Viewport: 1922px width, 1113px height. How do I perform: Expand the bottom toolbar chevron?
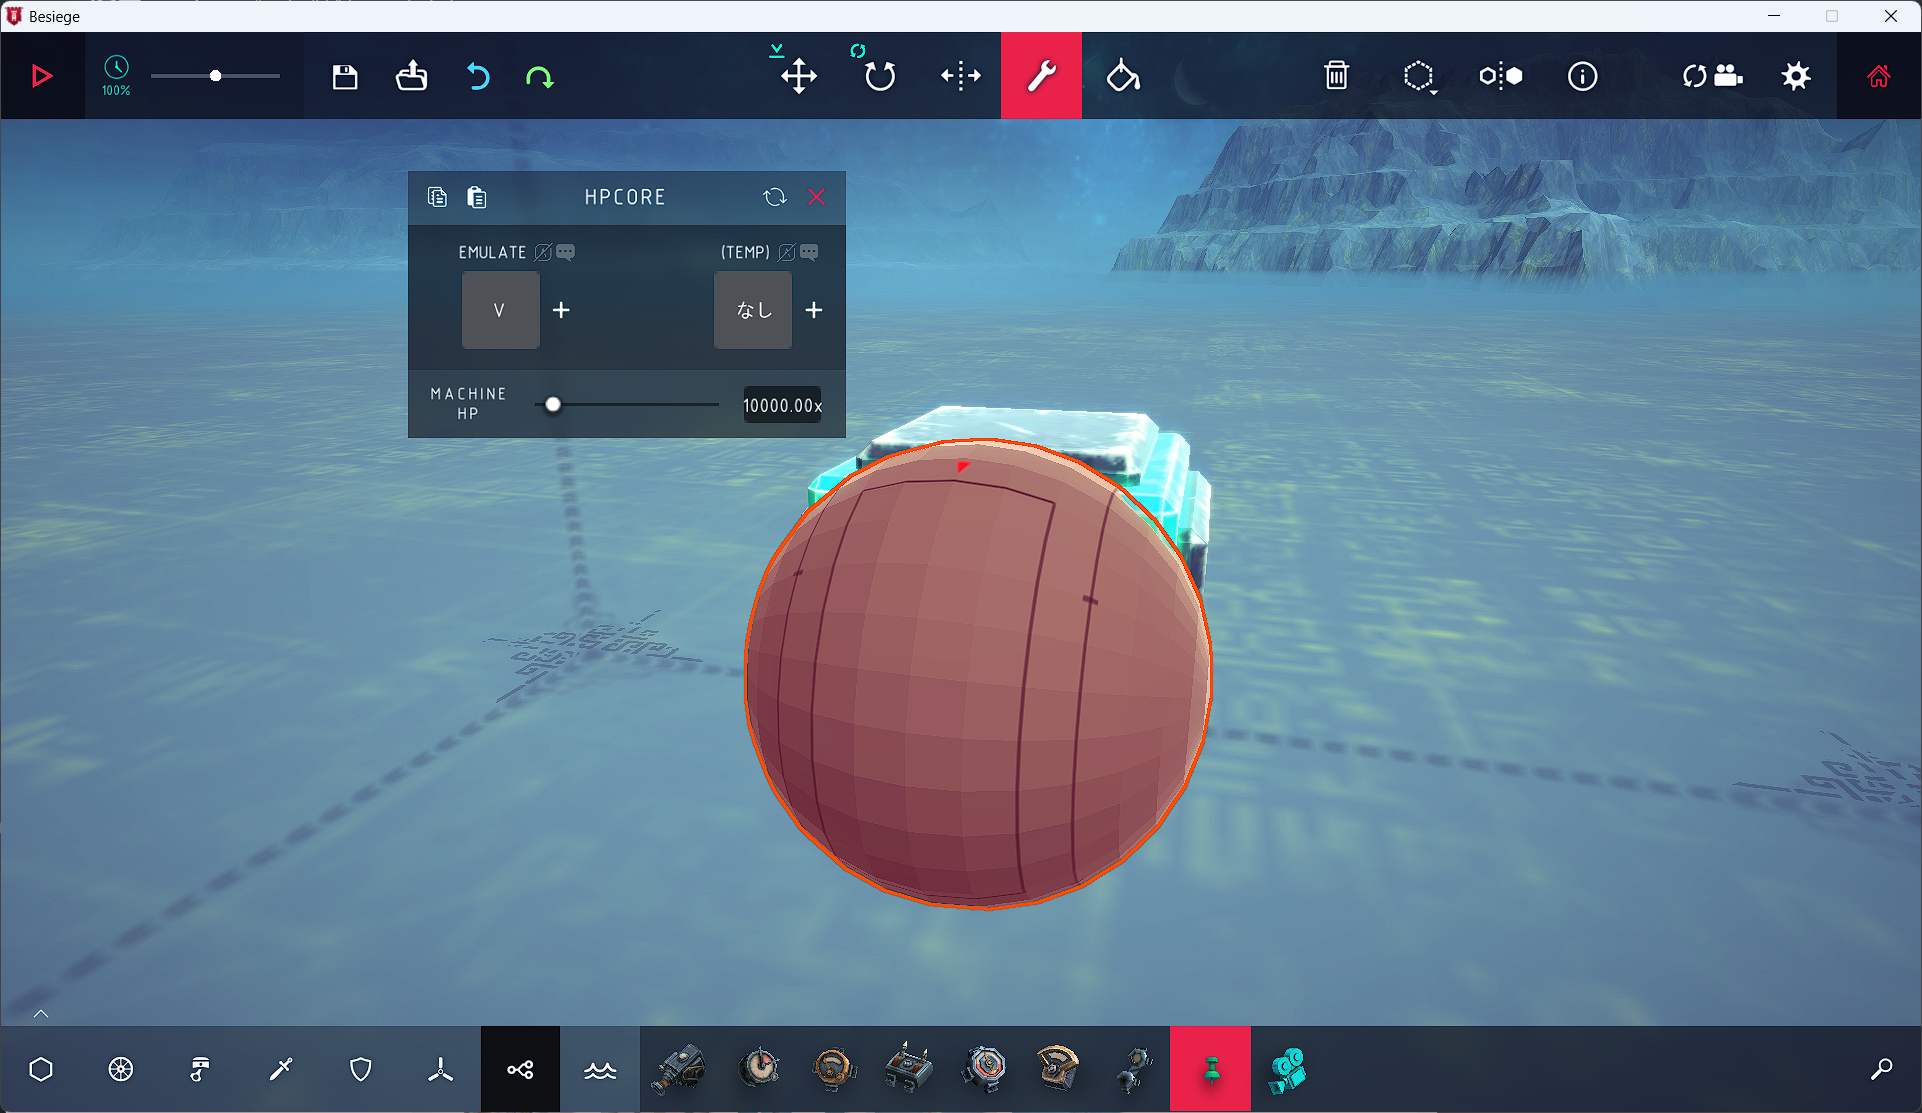tap(41, 1013)
